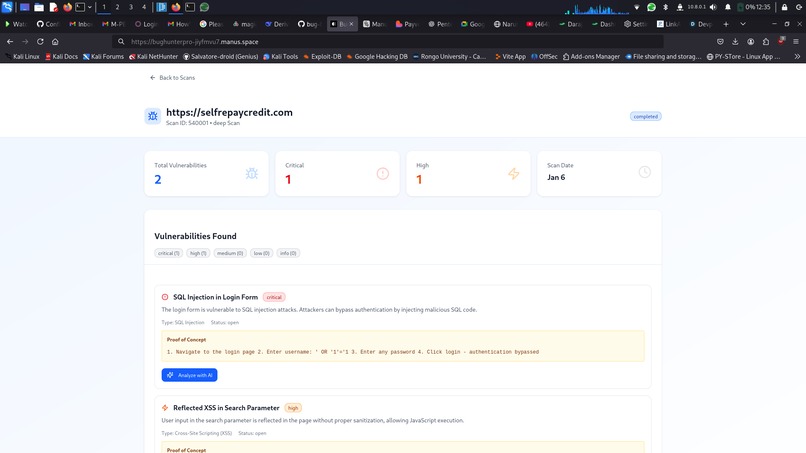
Task: Open the volume control tray icon
Action: tap(713, 7)
